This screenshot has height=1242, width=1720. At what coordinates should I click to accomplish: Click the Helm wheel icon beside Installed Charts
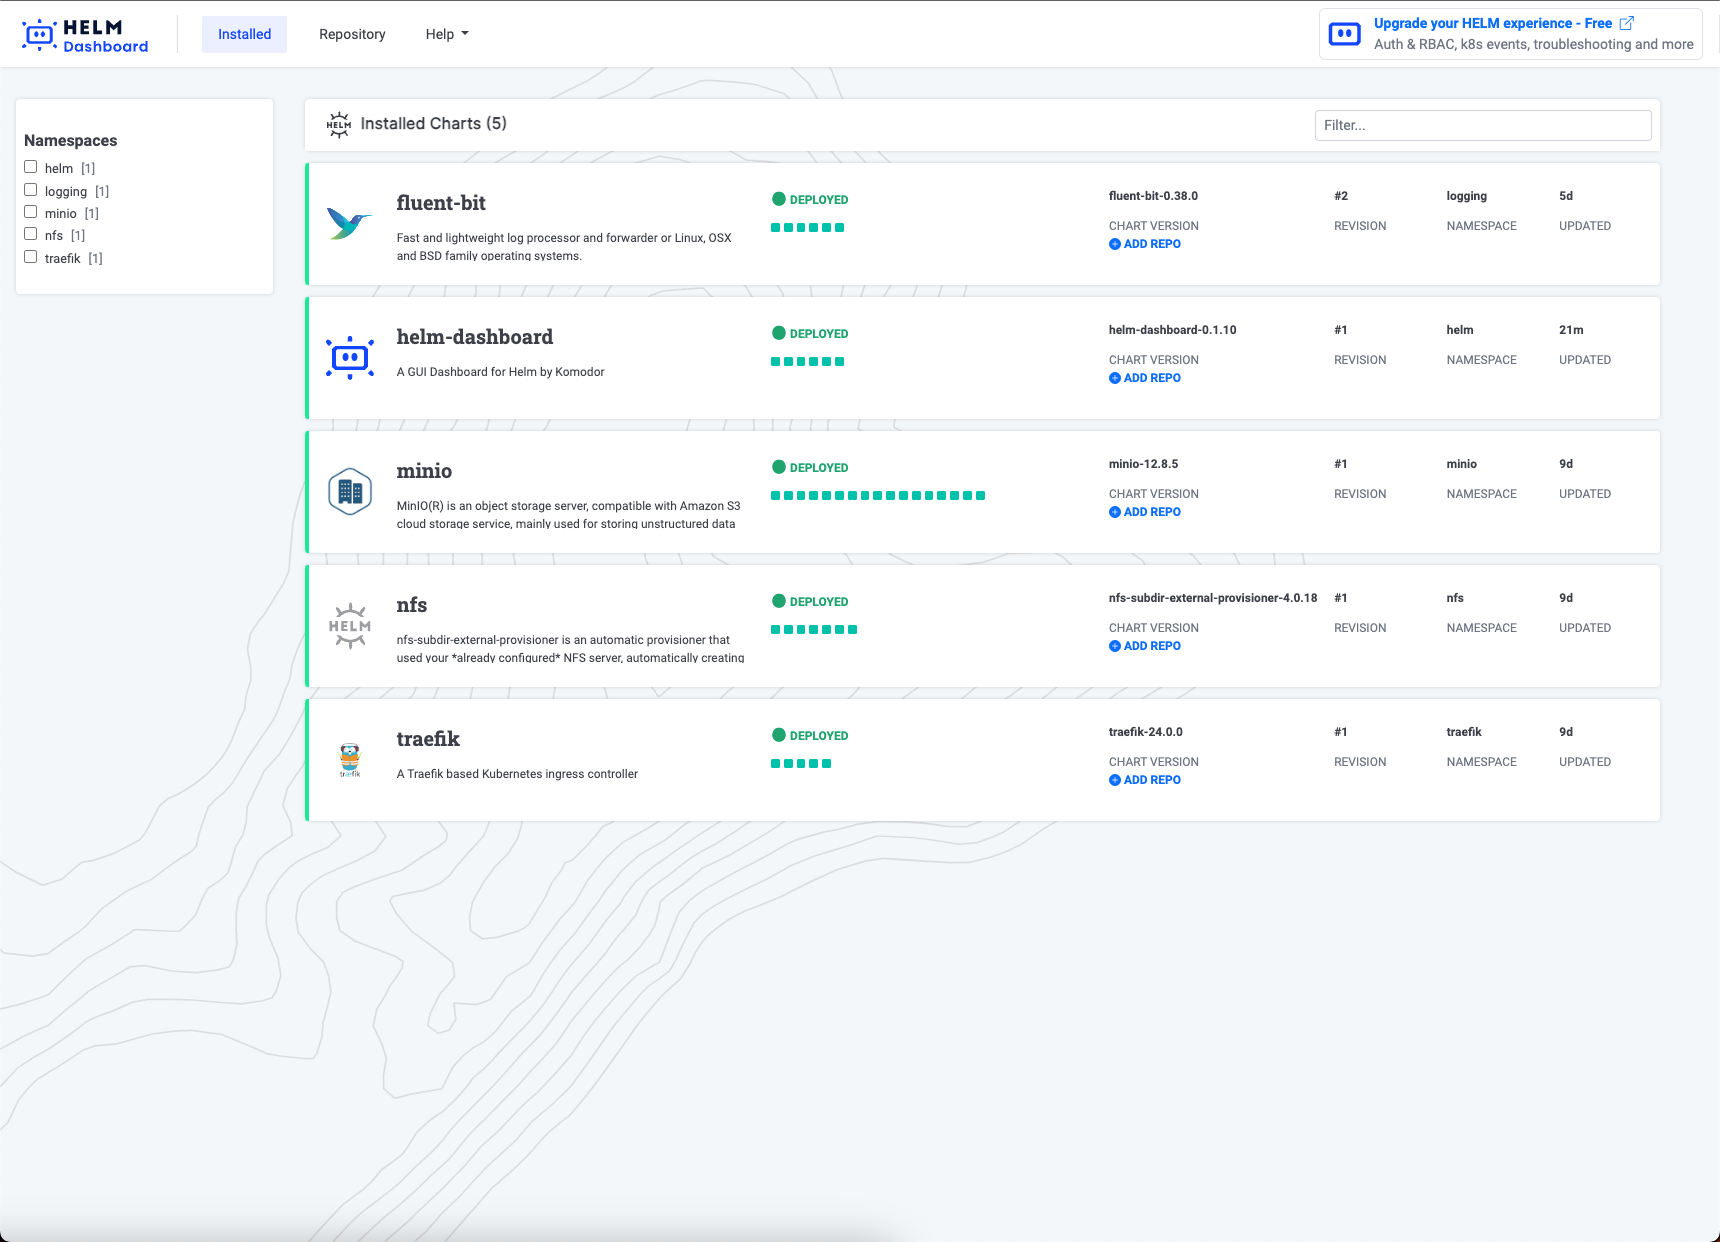click(x=339, y=124)
